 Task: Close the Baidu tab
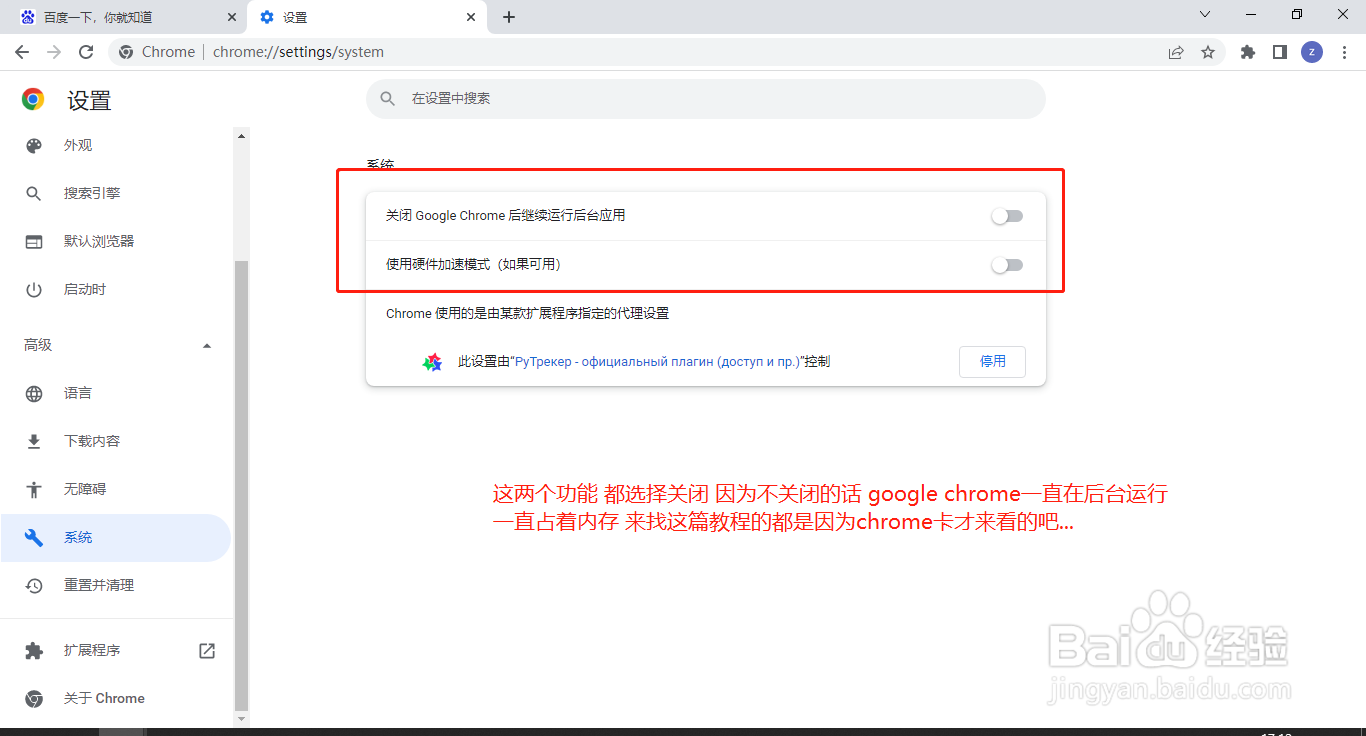[232, 17]
